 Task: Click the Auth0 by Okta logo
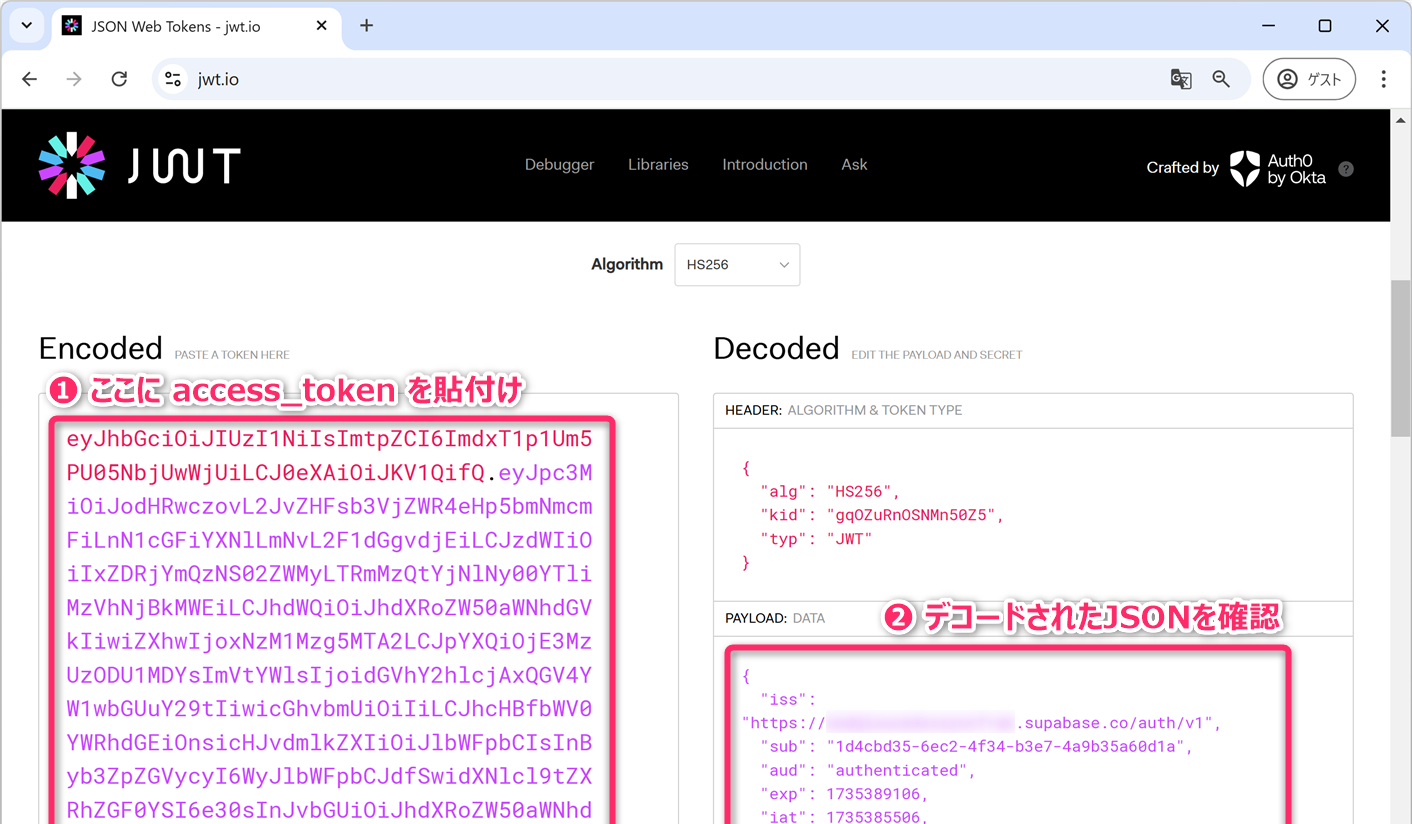tap(1277, 169)
